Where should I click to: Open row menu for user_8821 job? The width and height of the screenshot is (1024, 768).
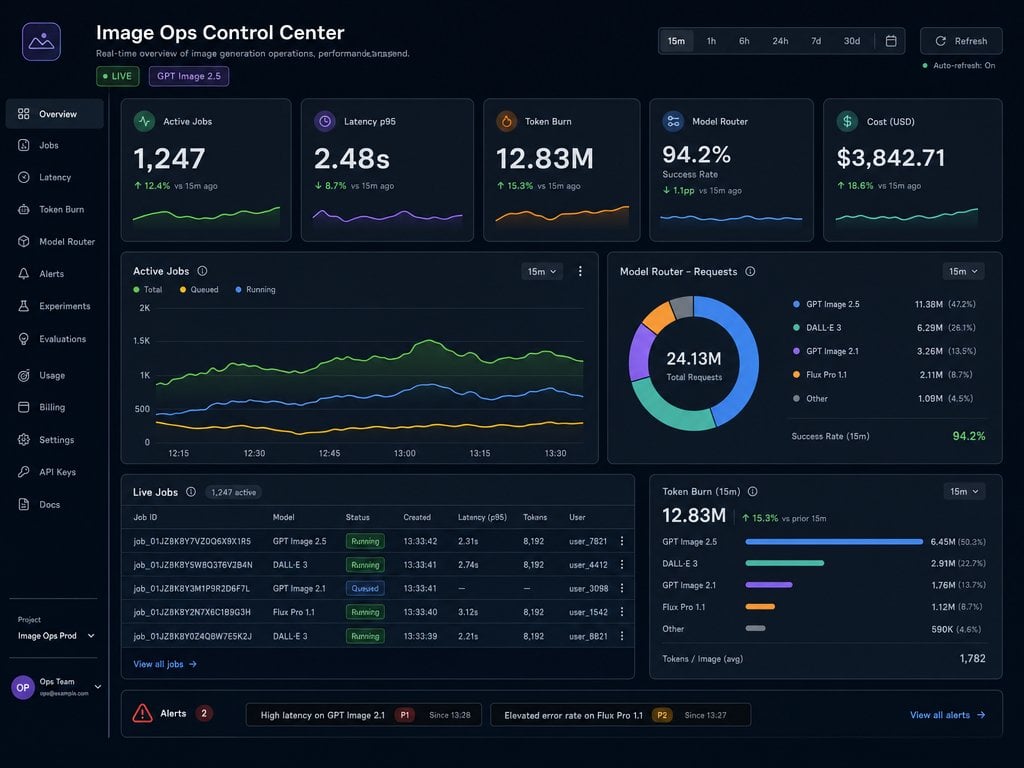(622, 636)
